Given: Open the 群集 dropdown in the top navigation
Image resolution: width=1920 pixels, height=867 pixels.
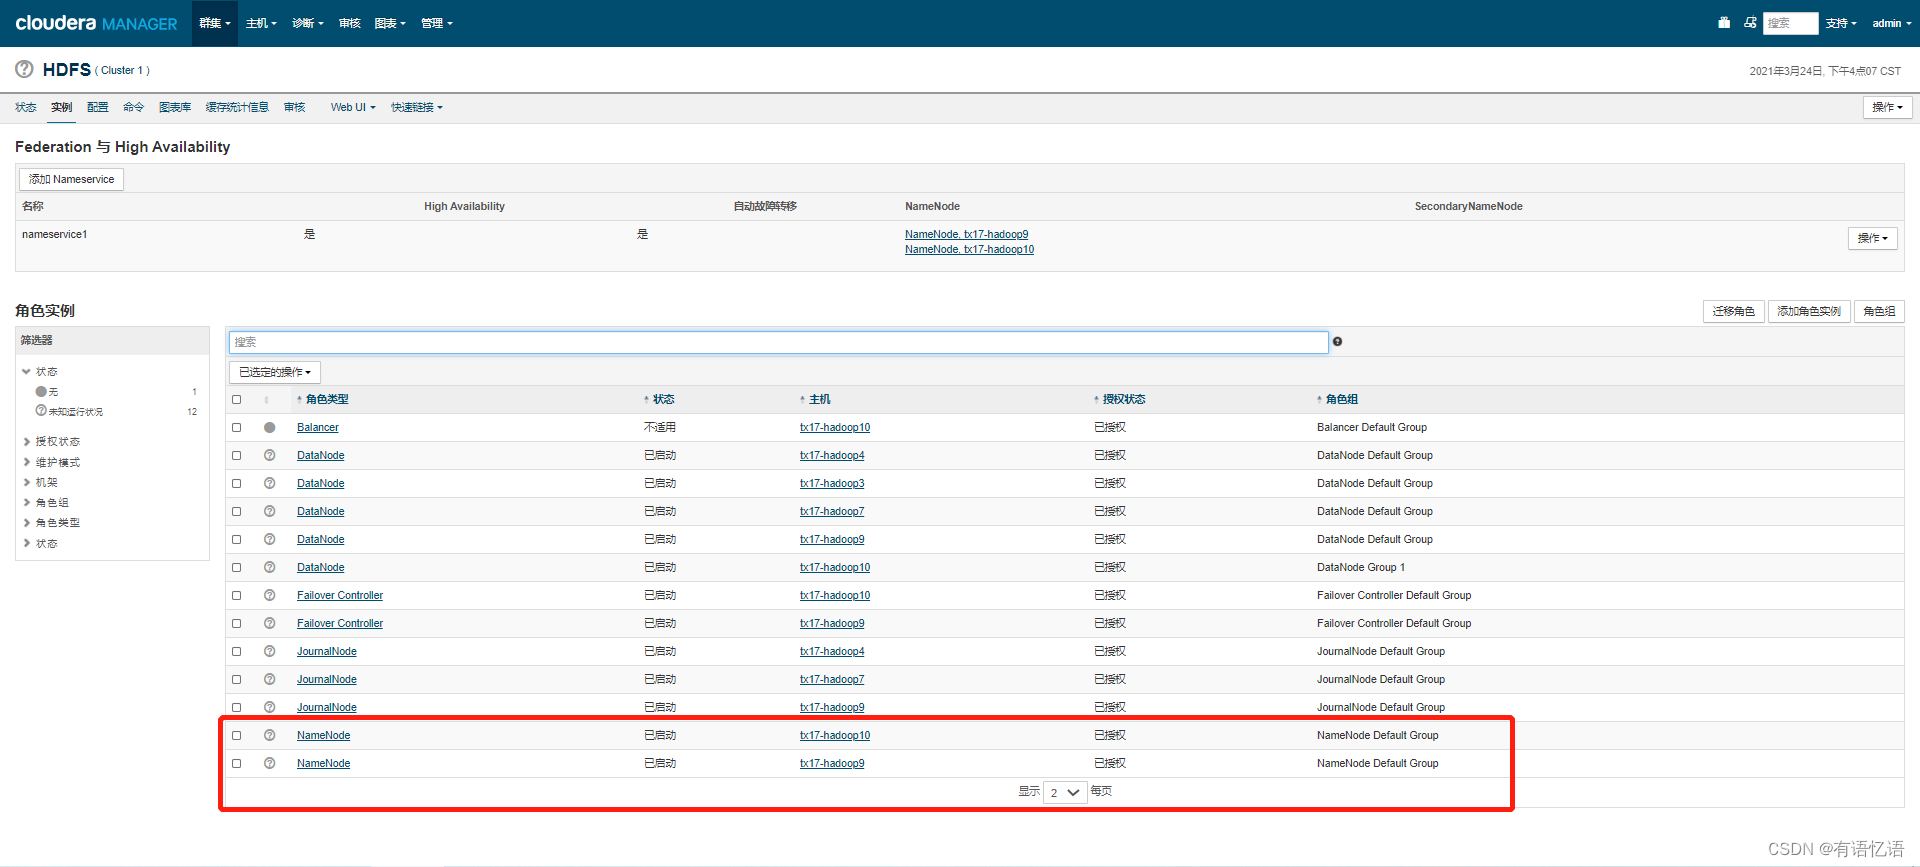Looking at the screenshot, I should pos(214,23).
